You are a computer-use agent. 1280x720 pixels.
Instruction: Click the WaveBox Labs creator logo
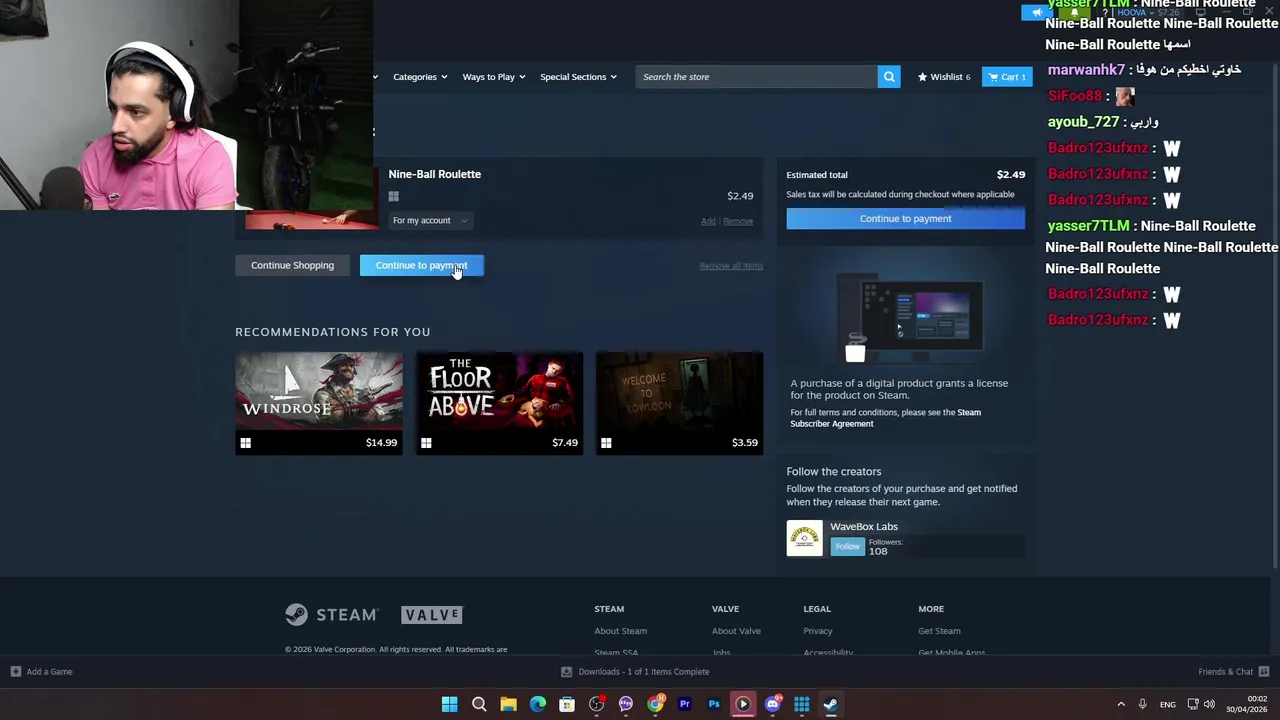[x=804, y=538]
